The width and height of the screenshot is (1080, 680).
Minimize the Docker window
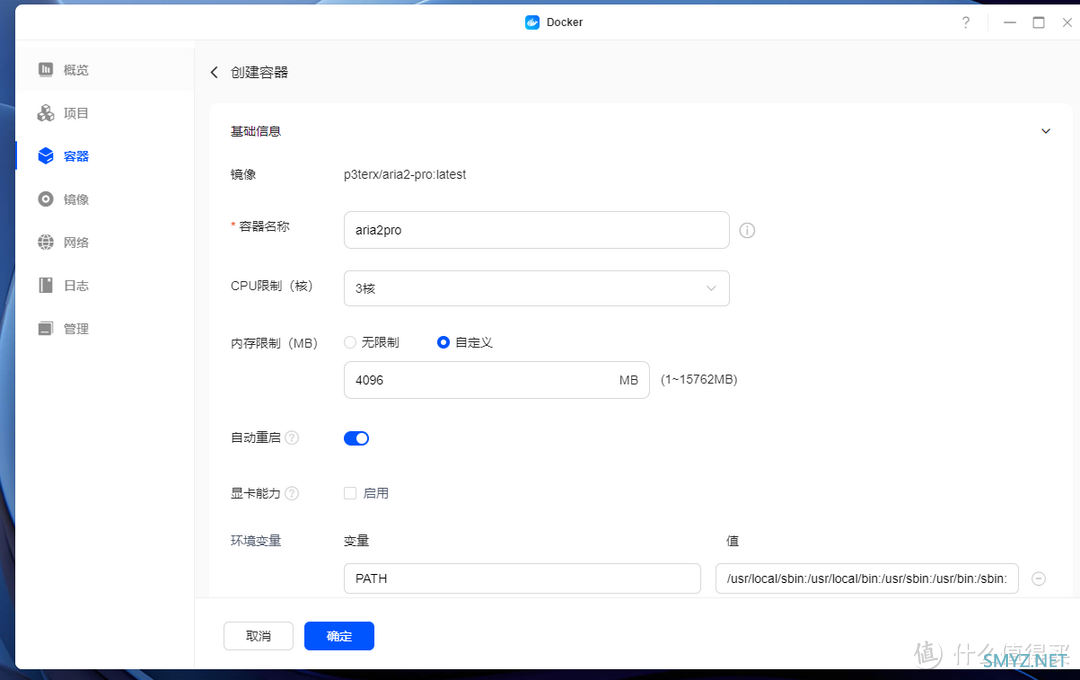(x=1010, y=22)
